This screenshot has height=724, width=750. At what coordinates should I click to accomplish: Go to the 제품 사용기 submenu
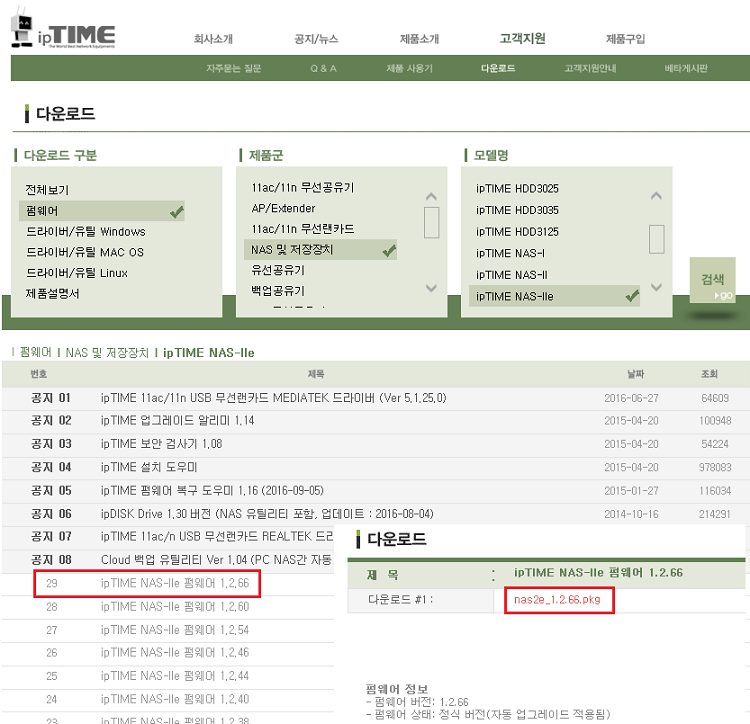(x=409, y=68)
